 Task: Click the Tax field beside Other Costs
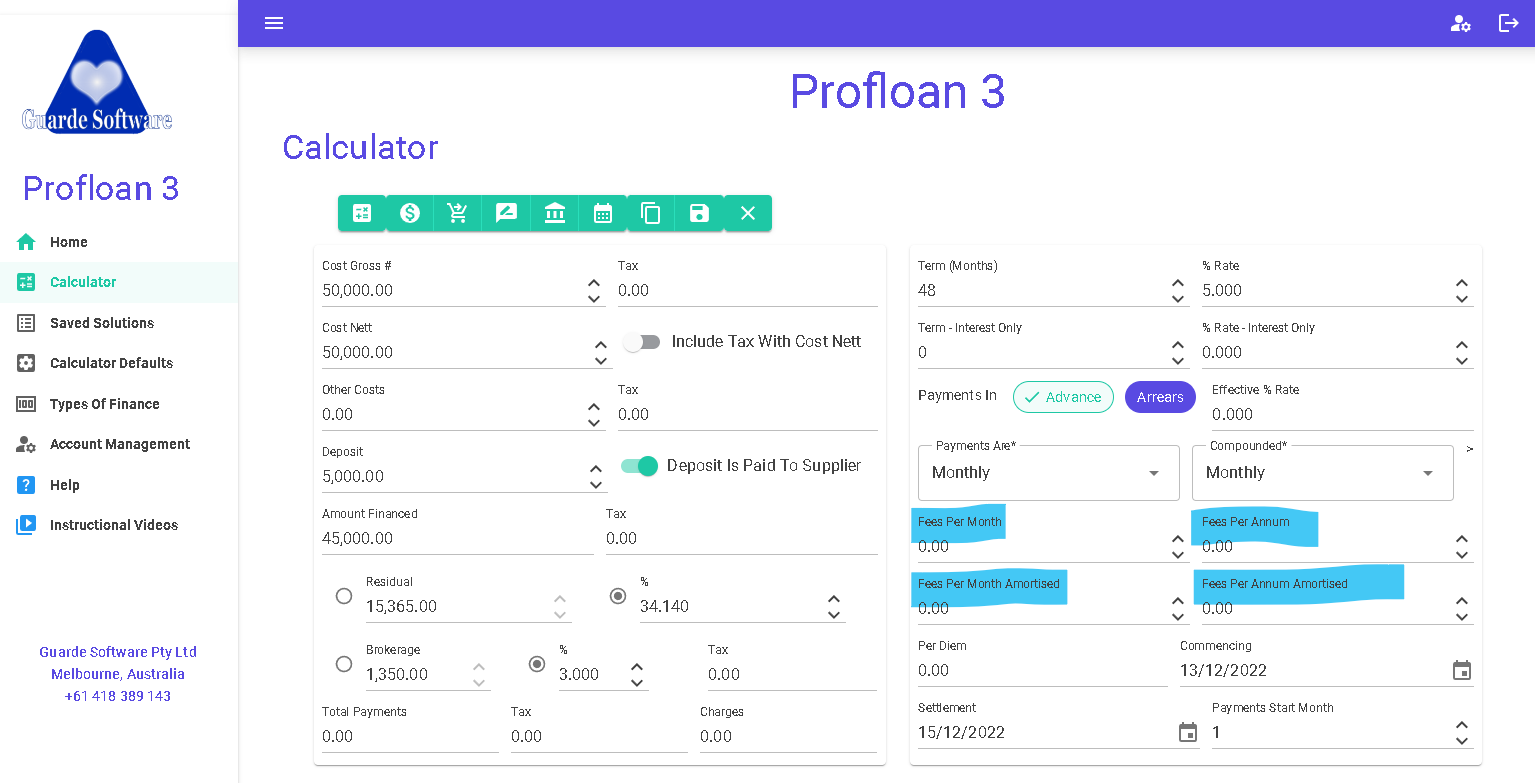click(x=748, y=415)
